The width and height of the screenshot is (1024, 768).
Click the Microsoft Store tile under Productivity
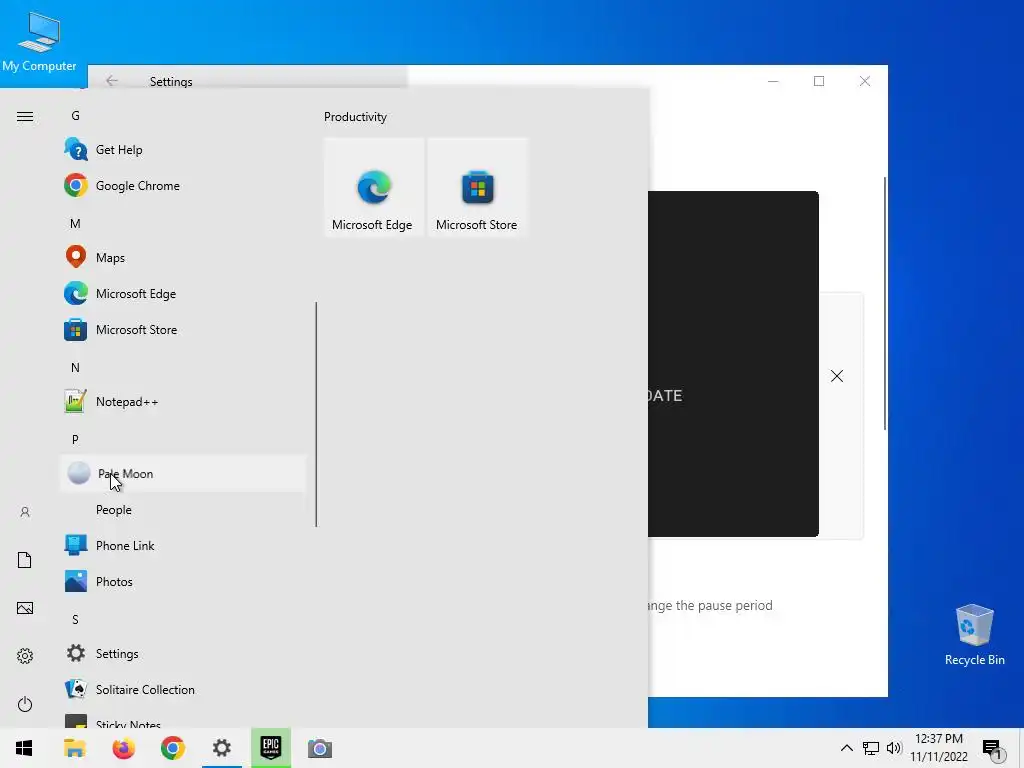(x=477, y=187)
